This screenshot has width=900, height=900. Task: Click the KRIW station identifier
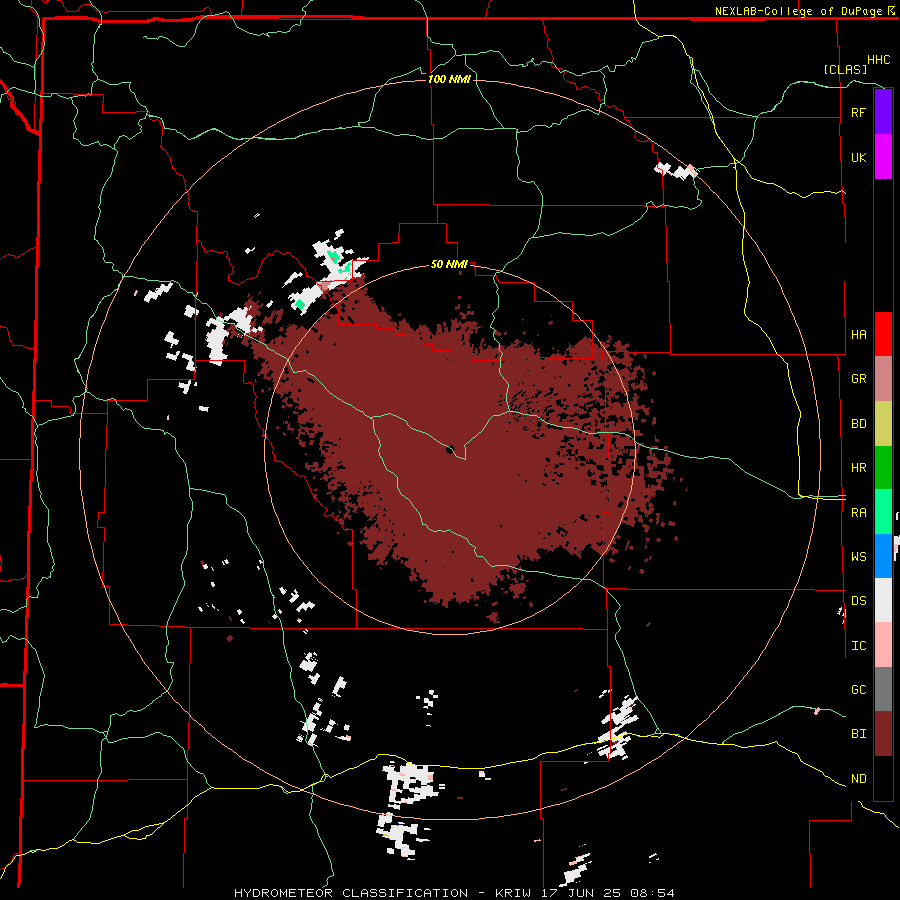[513, 893]
